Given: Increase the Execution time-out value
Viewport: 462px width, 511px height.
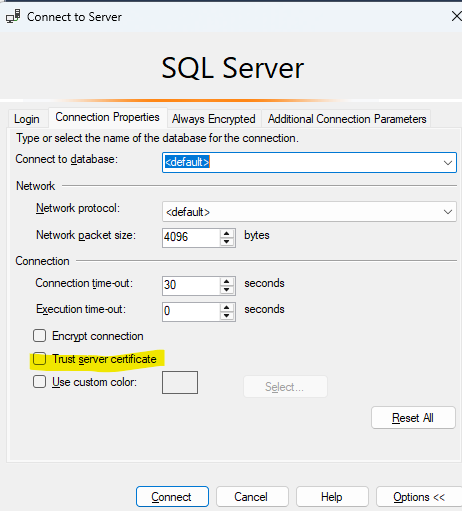Looking at the screenshot, I should click(227, 307).
